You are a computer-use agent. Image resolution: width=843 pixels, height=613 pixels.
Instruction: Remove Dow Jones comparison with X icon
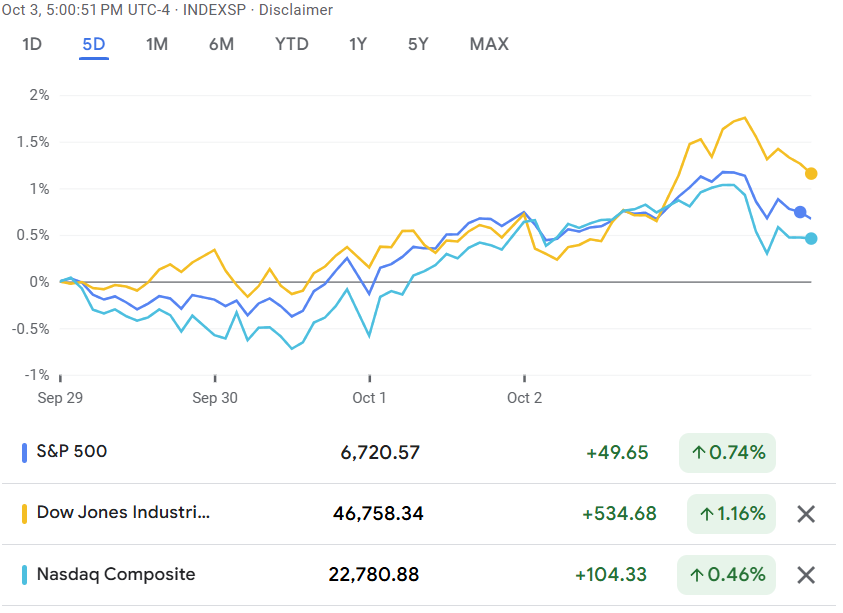tap(806, 514)
